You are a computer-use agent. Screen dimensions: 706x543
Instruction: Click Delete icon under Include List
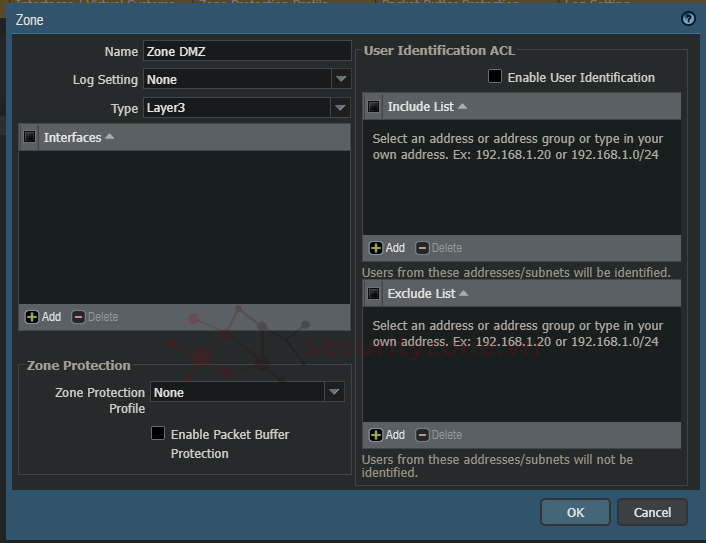(423, 248)
